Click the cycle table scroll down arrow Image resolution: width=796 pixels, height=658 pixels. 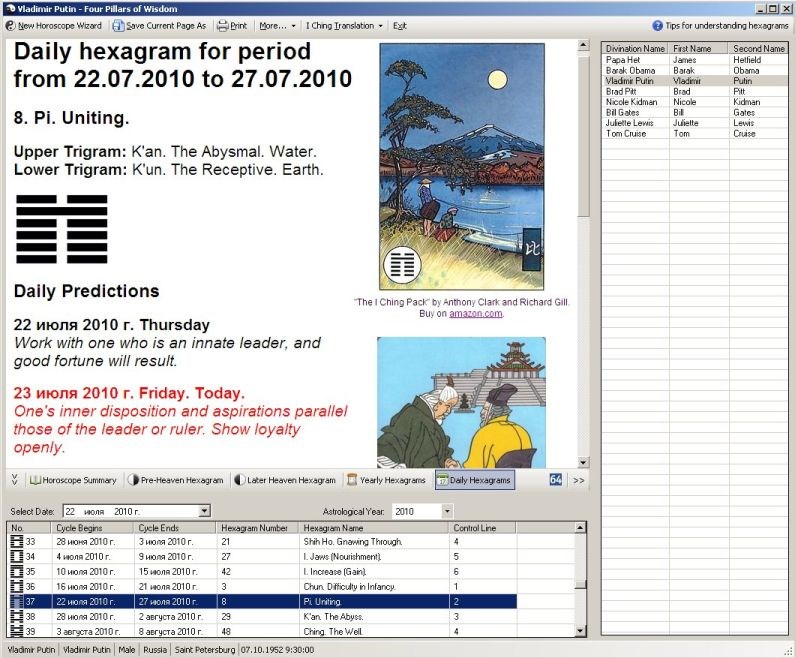[x=580, y=631]
